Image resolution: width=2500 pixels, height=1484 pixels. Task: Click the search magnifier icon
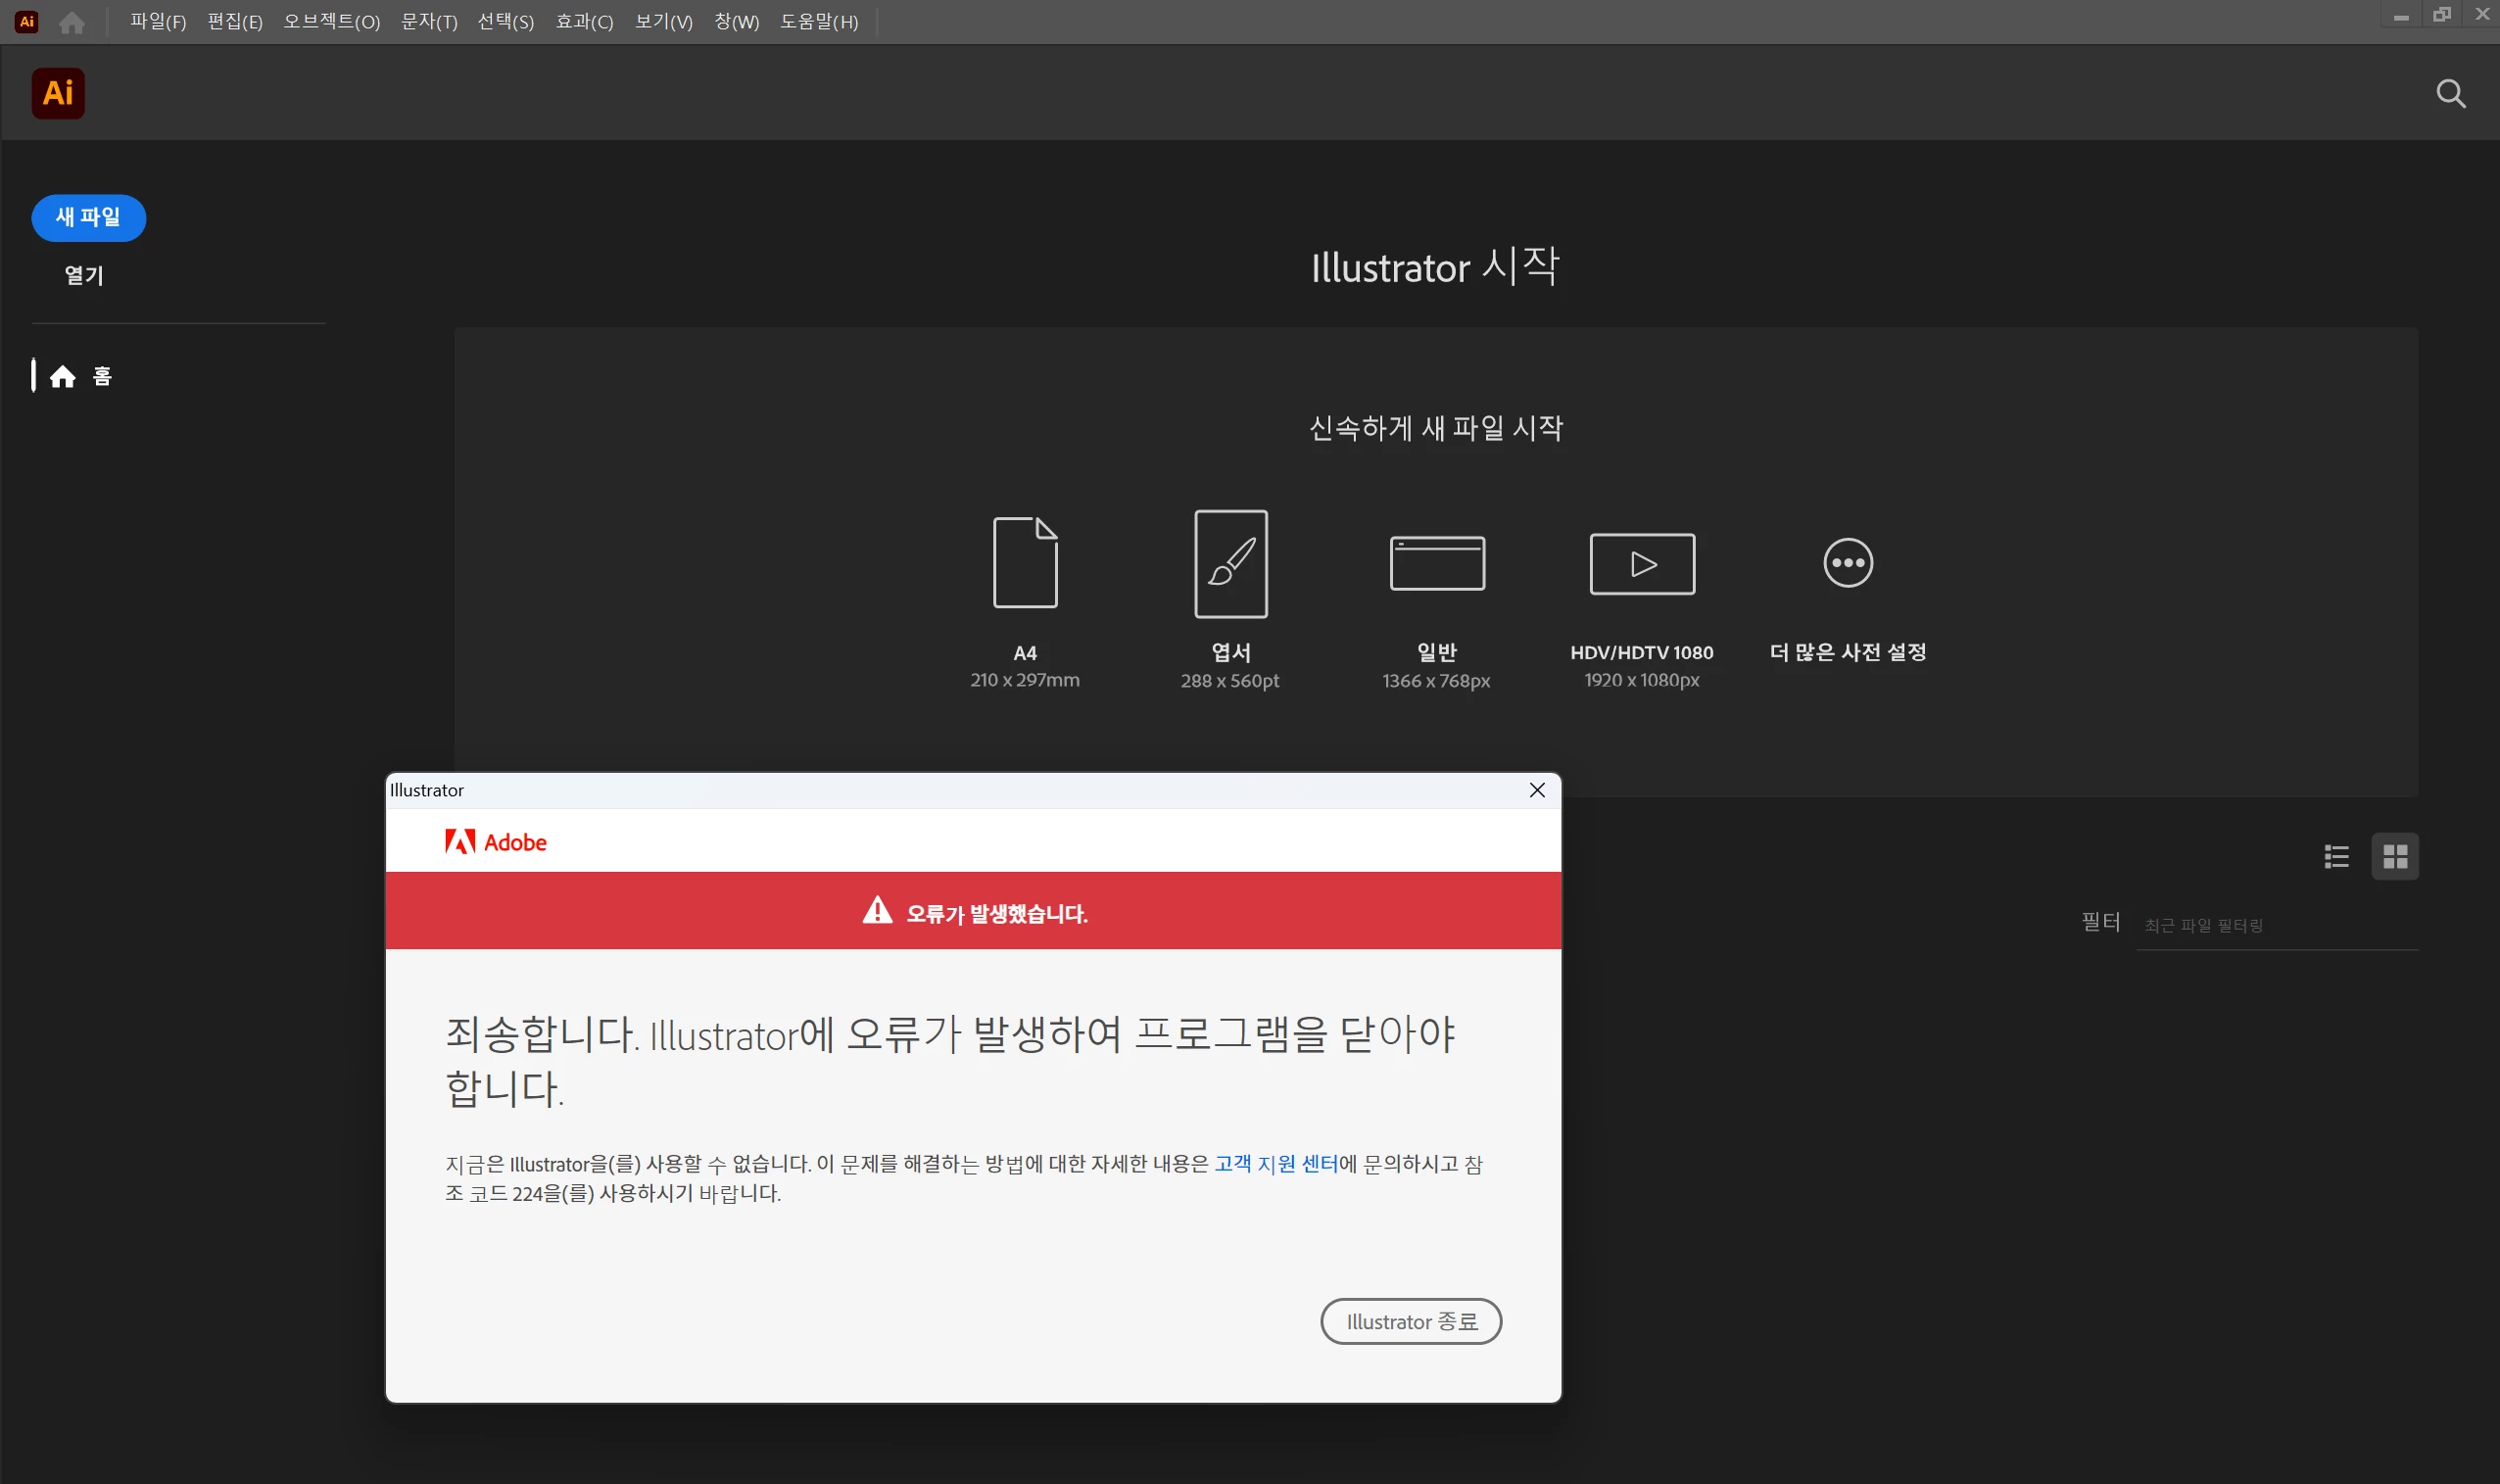pyautogui.click(x=2450, y=94)
